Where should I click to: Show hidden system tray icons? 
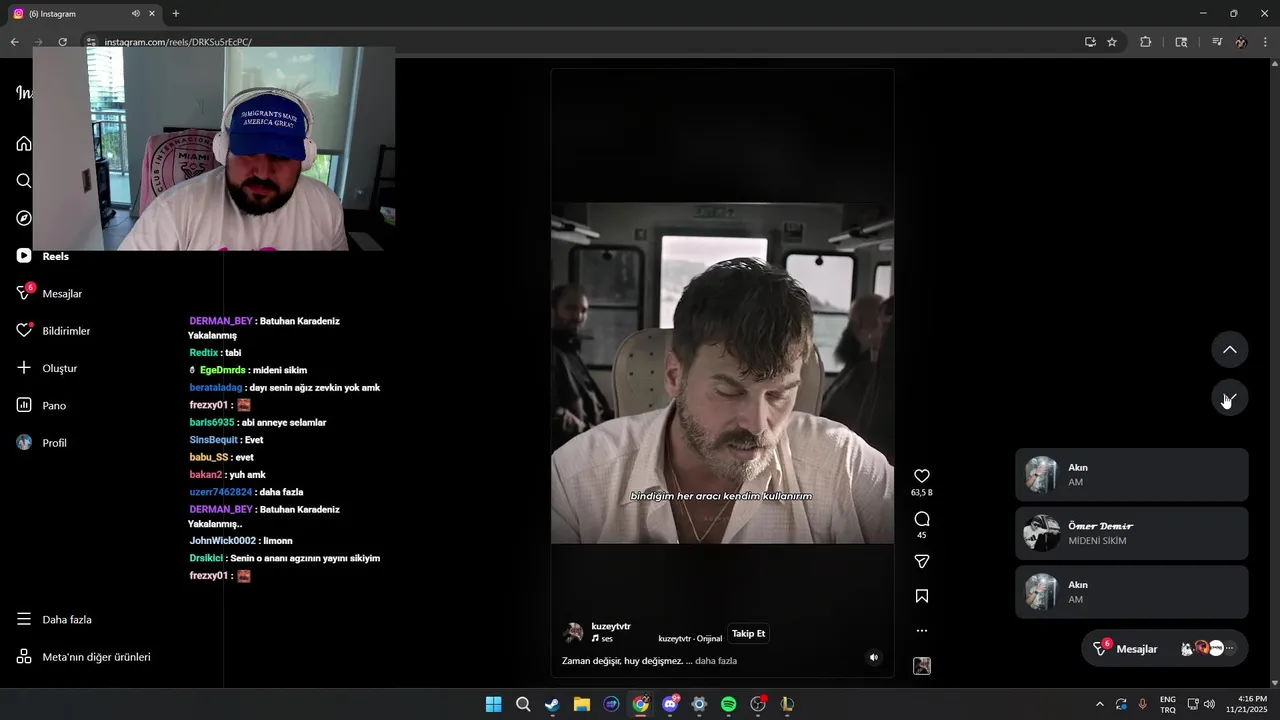coord(1100,704)
